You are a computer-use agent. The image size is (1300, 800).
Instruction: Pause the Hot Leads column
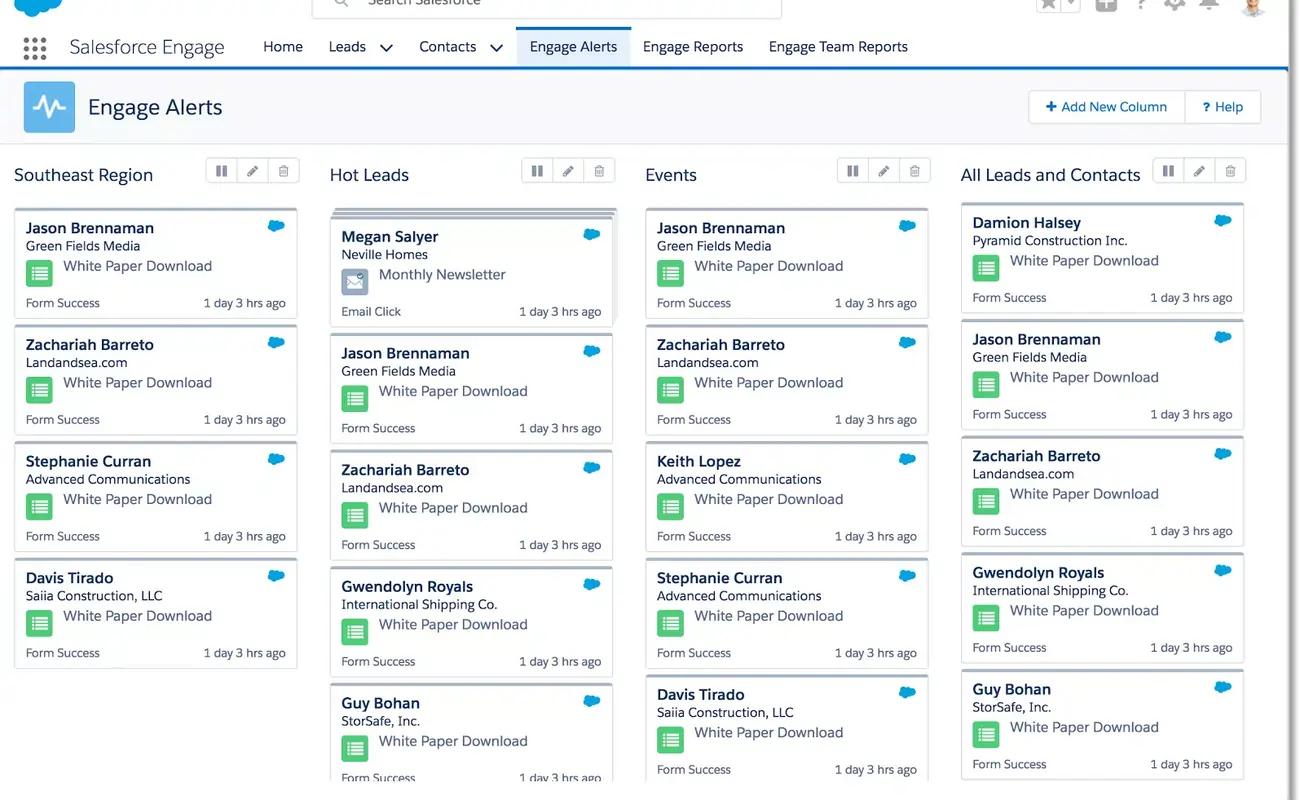point(537,171)
